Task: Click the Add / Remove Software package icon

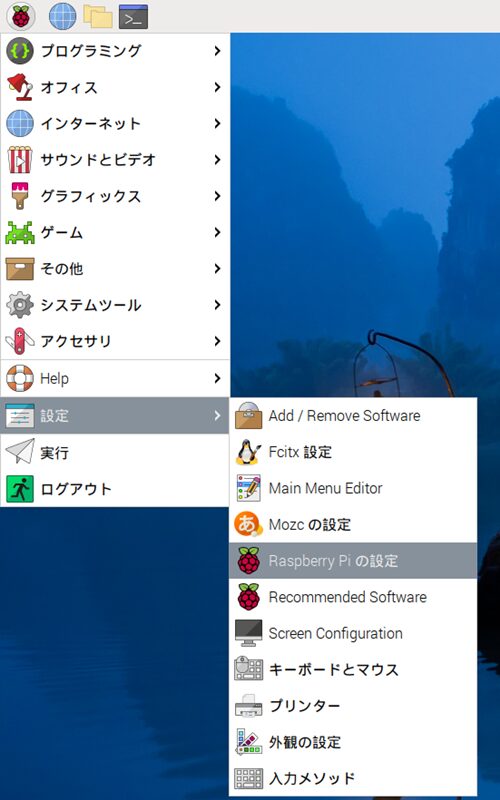Action: coord(248,415)
